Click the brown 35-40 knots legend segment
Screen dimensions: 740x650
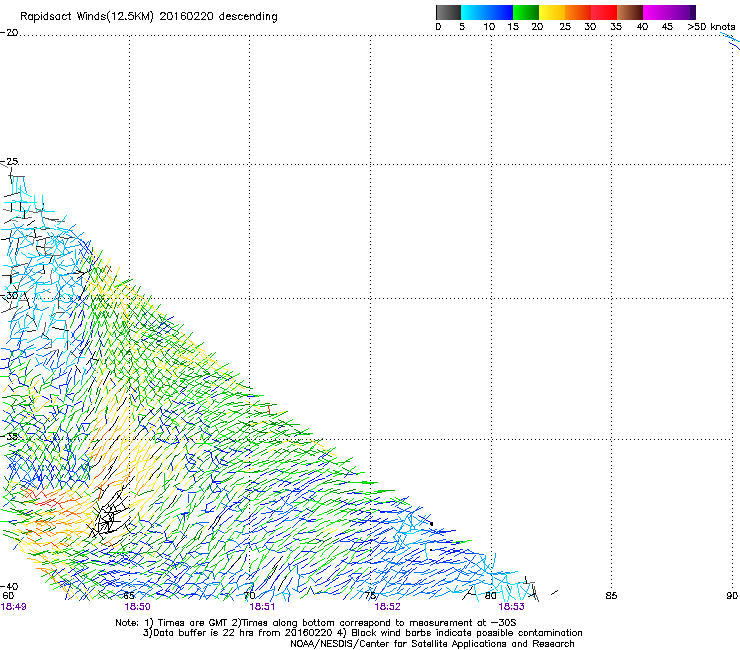[630, 12]
